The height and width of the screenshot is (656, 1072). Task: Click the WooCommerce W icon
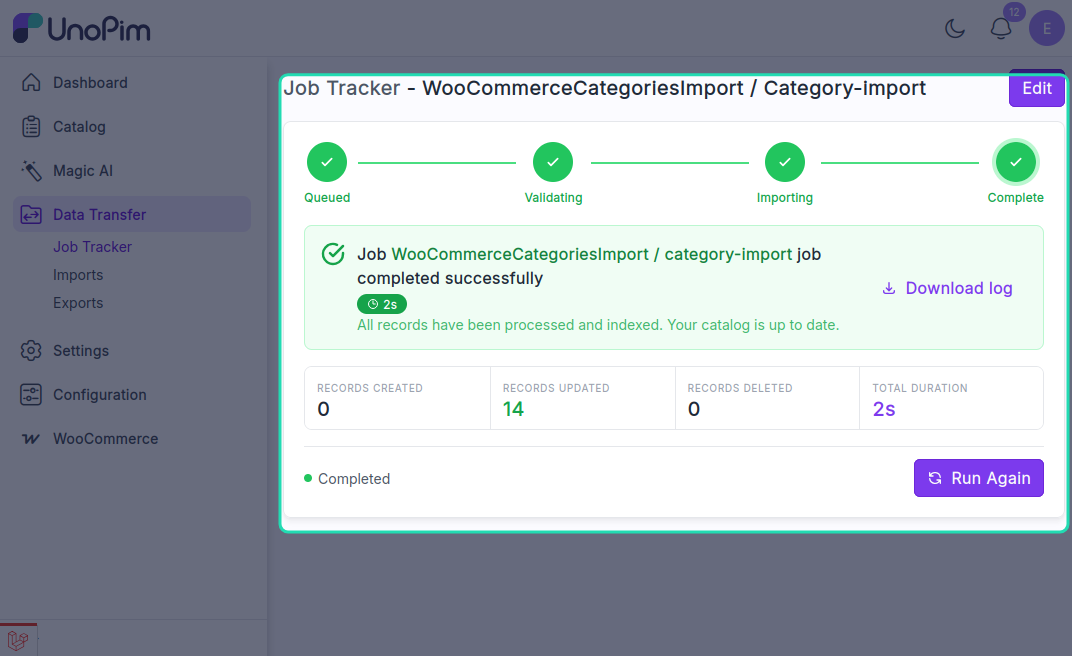click(31, 439)
